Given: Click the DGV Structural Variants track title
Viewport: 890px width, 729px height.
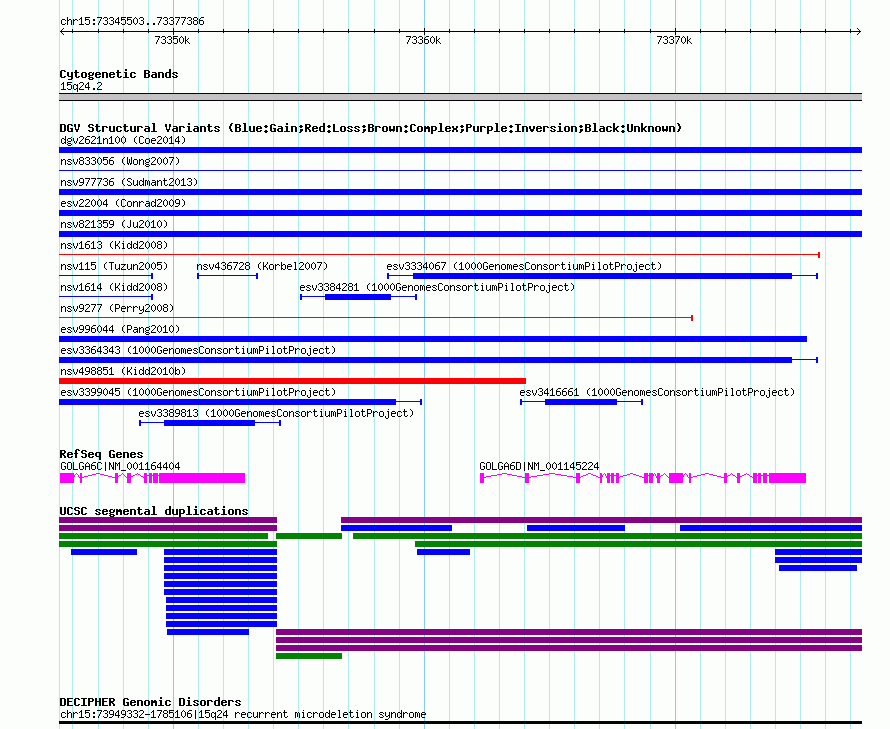Looking at the screenshot, I should point(371,128).
